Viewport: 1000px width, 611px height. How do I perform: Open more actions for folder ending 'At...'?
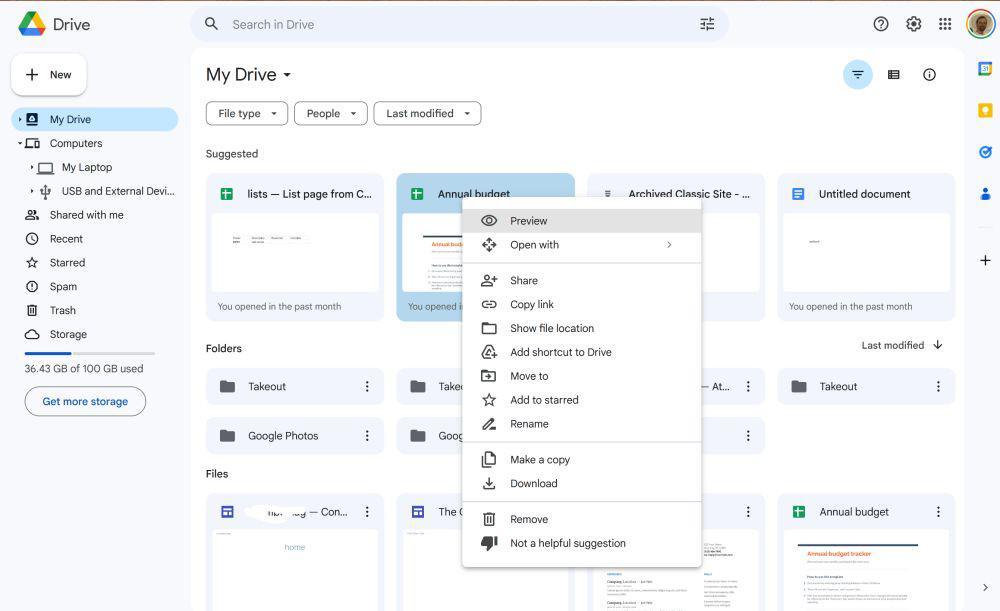tap(748, 386)
